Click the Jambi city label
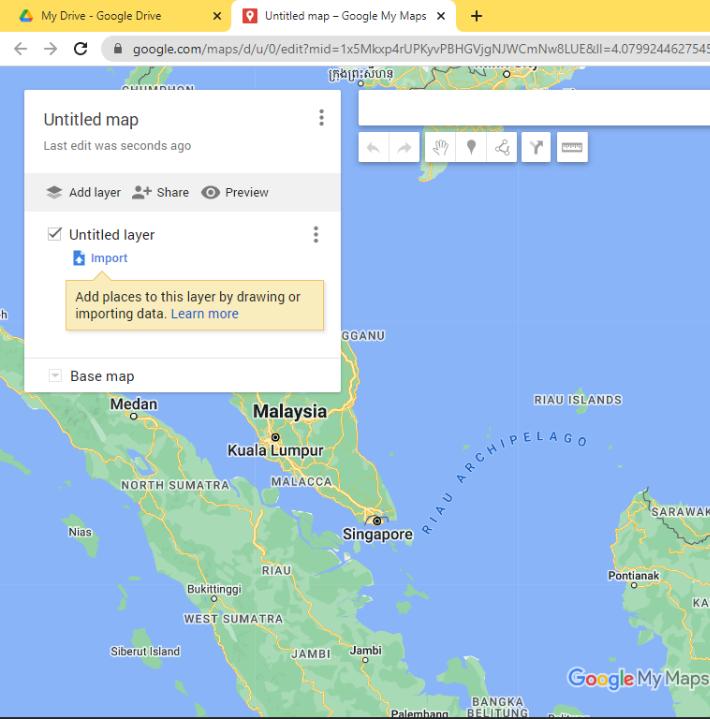The image size is (710, 719). (366, 650)
